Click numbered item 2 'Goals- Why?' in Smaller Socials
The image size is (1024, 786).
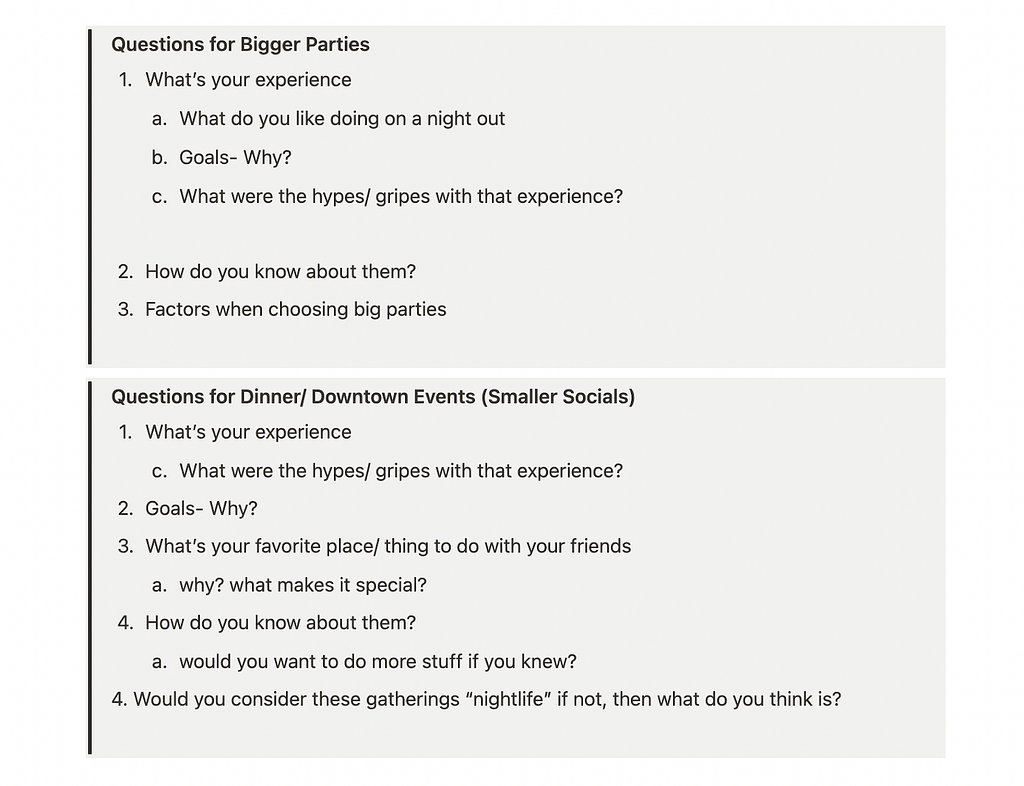201,509
